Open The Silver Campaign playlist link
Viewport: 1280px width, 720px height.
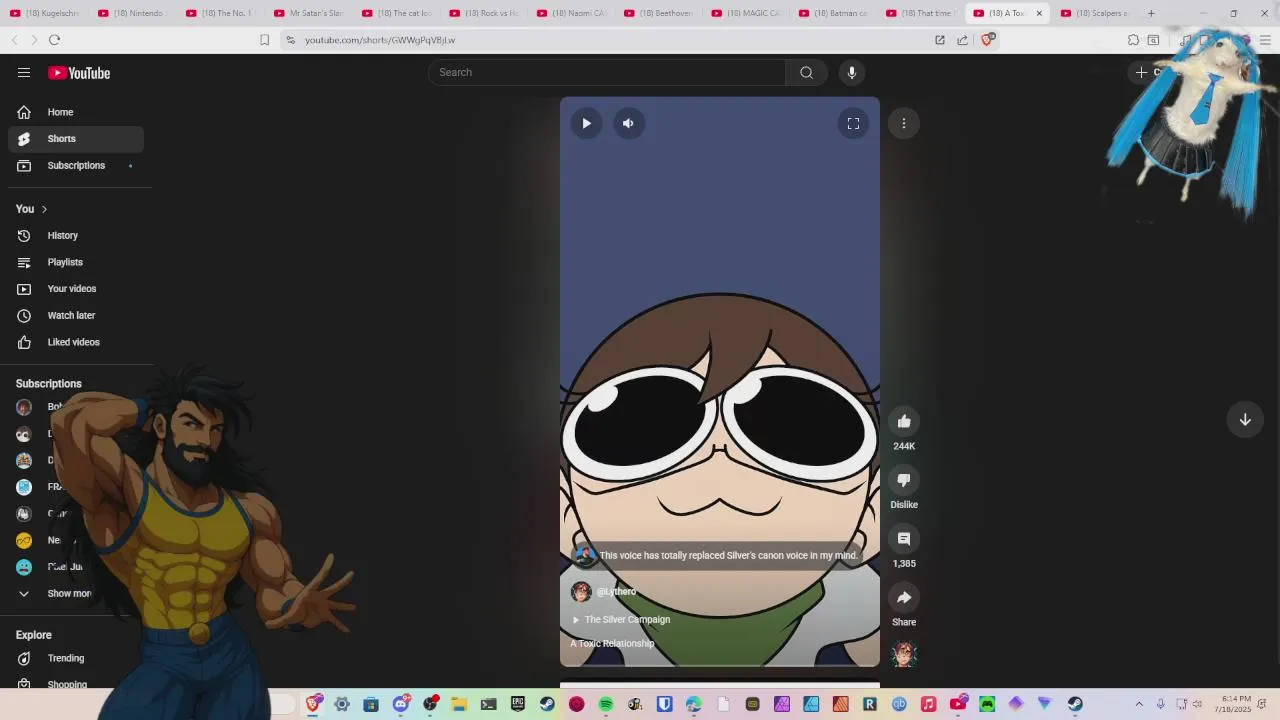point(627,620)
